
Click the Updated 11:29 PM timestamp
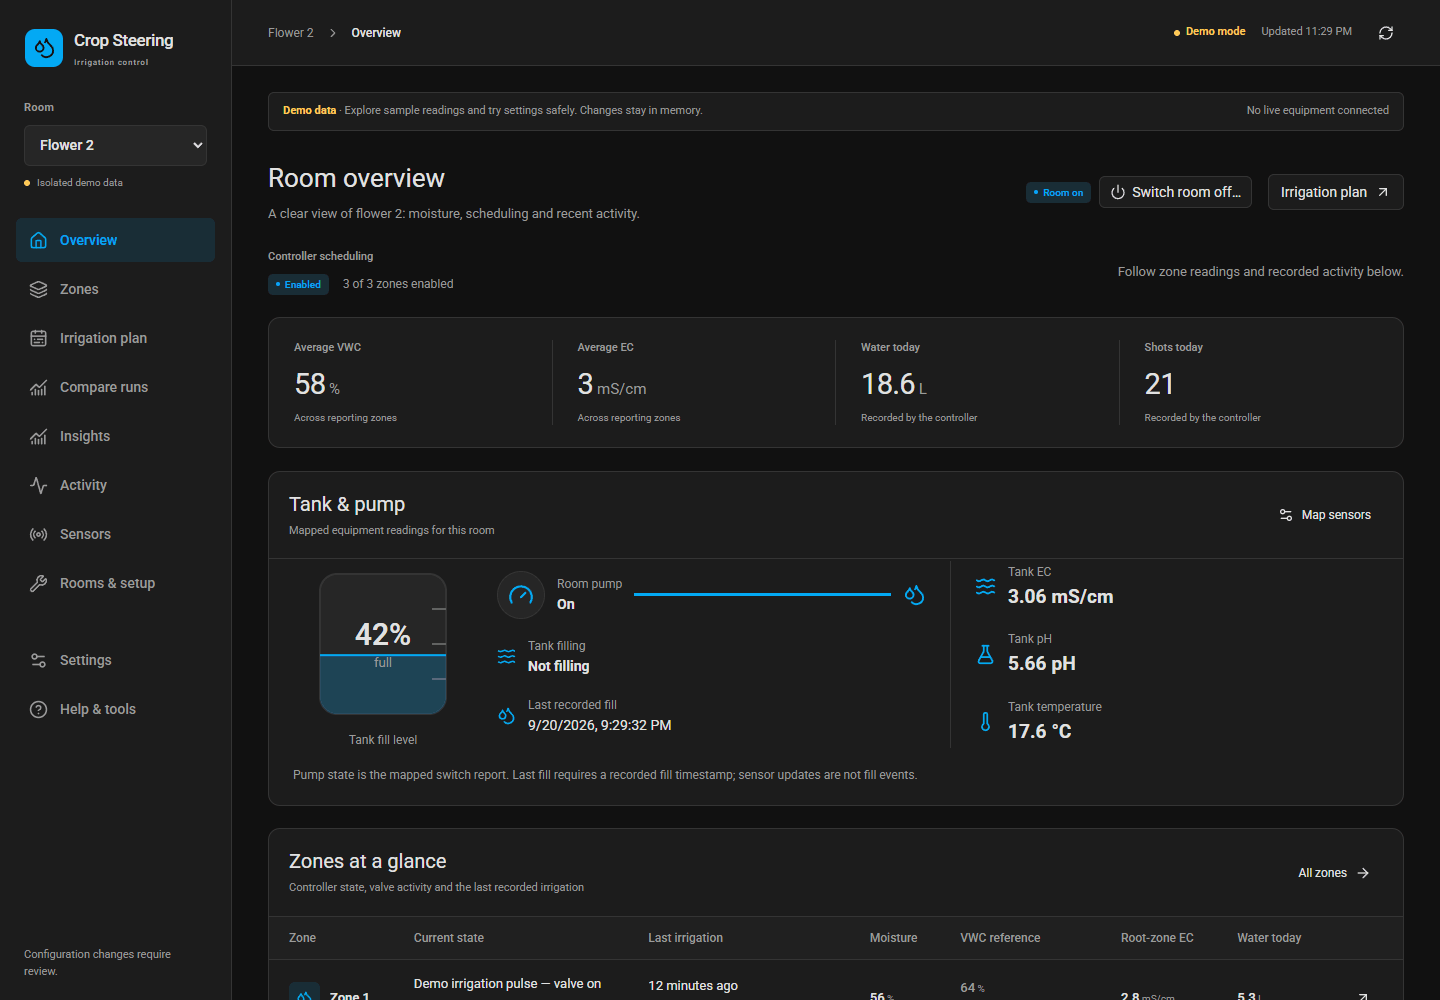(x=1306, y=32)
